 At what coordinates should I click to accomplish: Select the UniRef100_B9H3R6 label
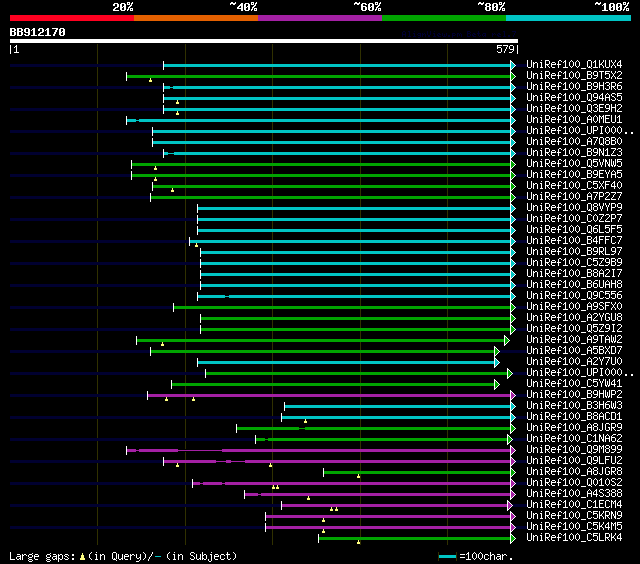[x=574, y=87]
